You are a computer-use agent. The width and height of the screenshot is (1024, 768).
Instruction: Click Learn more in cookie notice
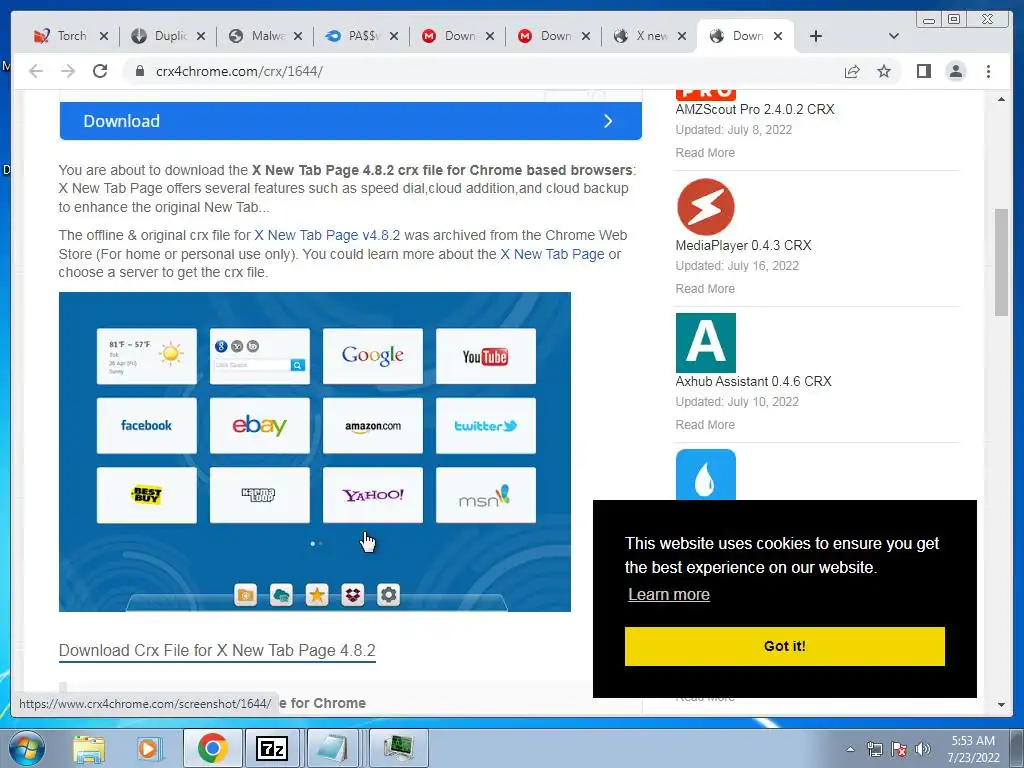tap(669, 595)
